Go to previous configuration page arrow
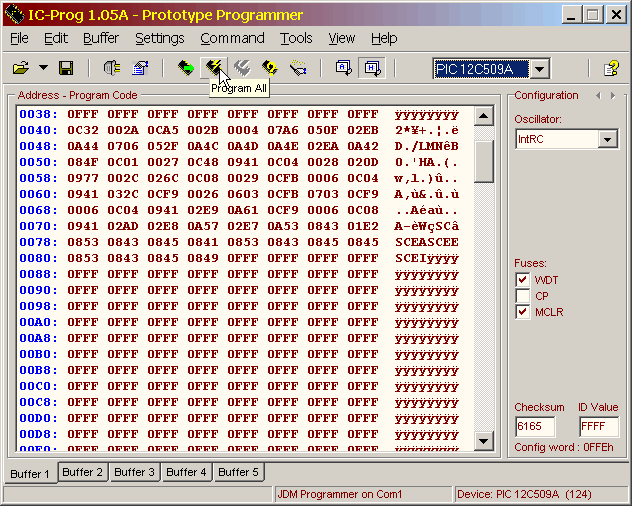Image resolution: width=632 pixels, height=506 pixels. point(598,96)
